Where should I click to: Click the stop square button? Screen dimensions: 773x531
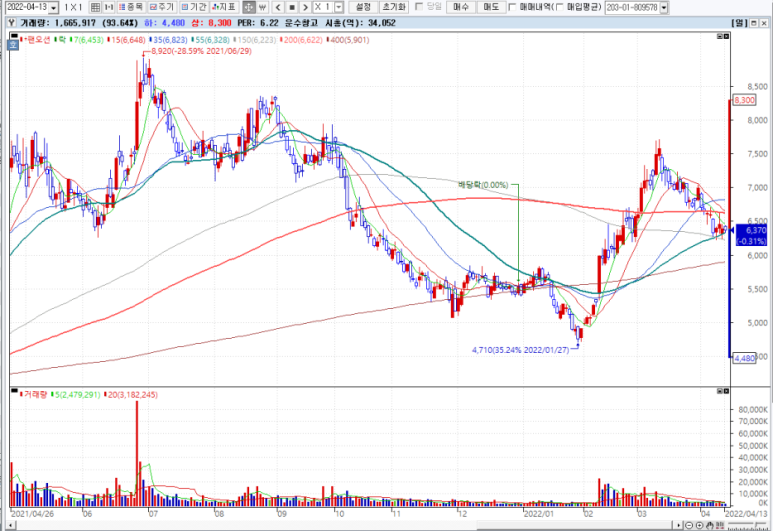(x=292, y=7)
